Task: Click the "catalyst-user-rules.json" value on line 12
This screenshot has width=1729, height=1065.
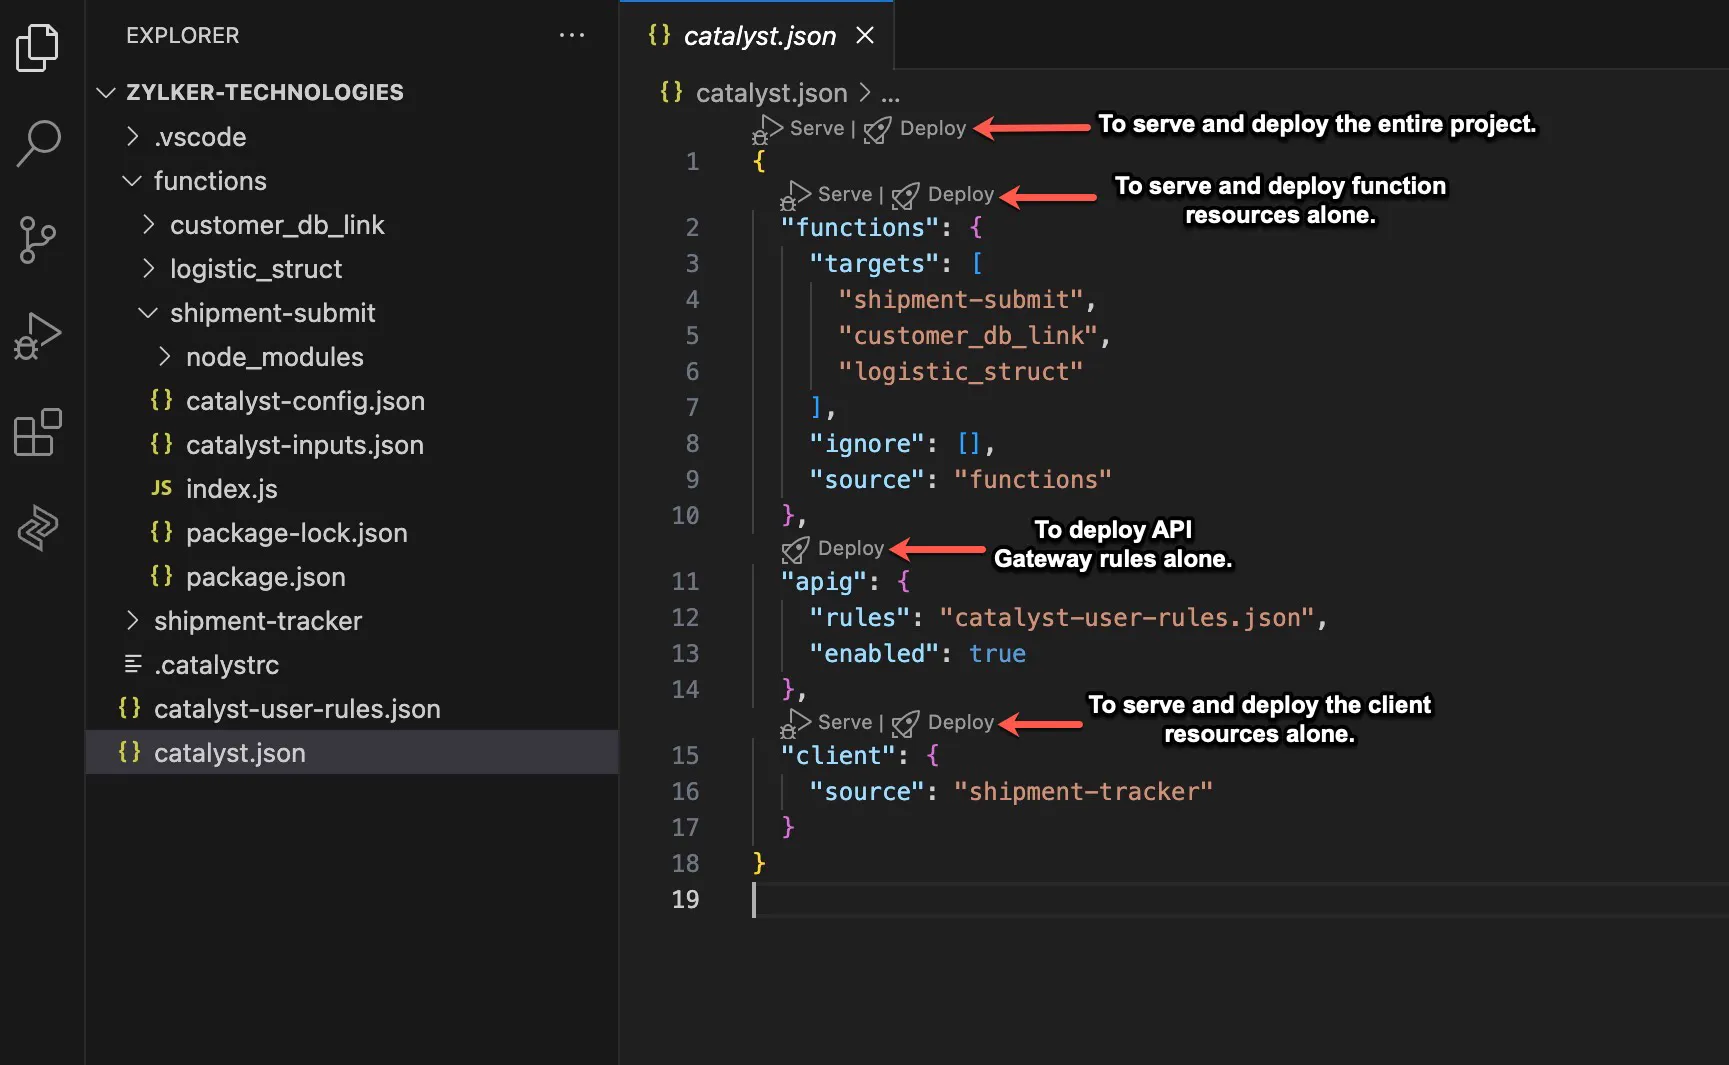Action: [1126, 618]
